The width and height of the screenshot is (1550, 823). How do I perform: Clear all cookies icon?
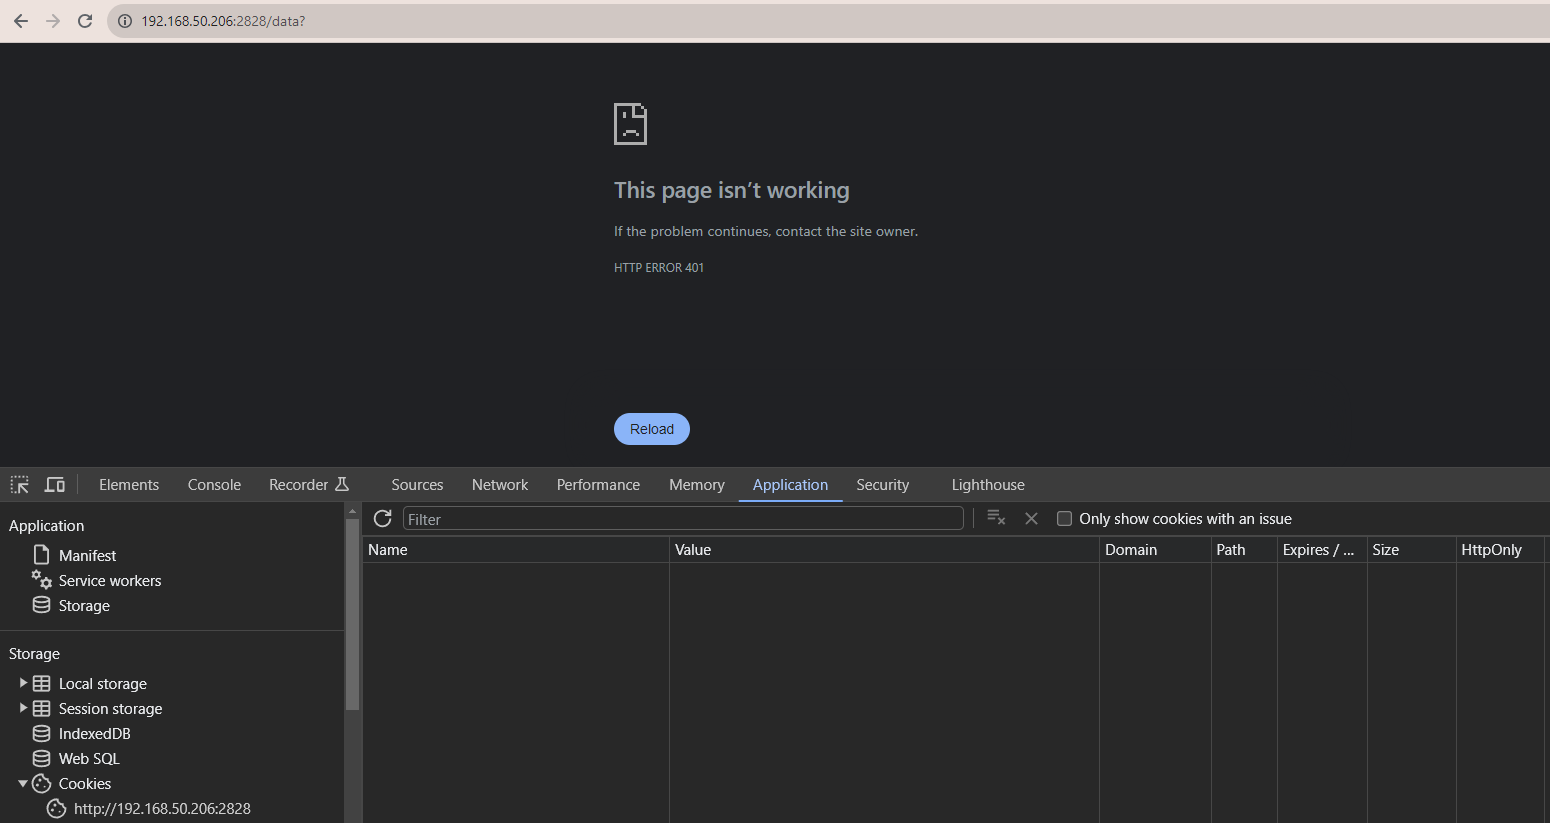996,518
